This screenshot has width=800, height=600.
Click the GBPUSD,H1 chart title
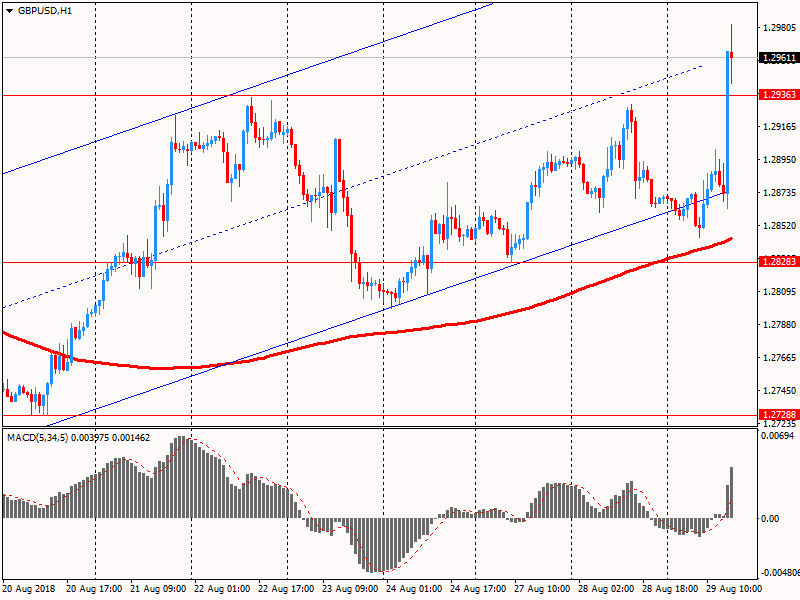tap(45, 11)
